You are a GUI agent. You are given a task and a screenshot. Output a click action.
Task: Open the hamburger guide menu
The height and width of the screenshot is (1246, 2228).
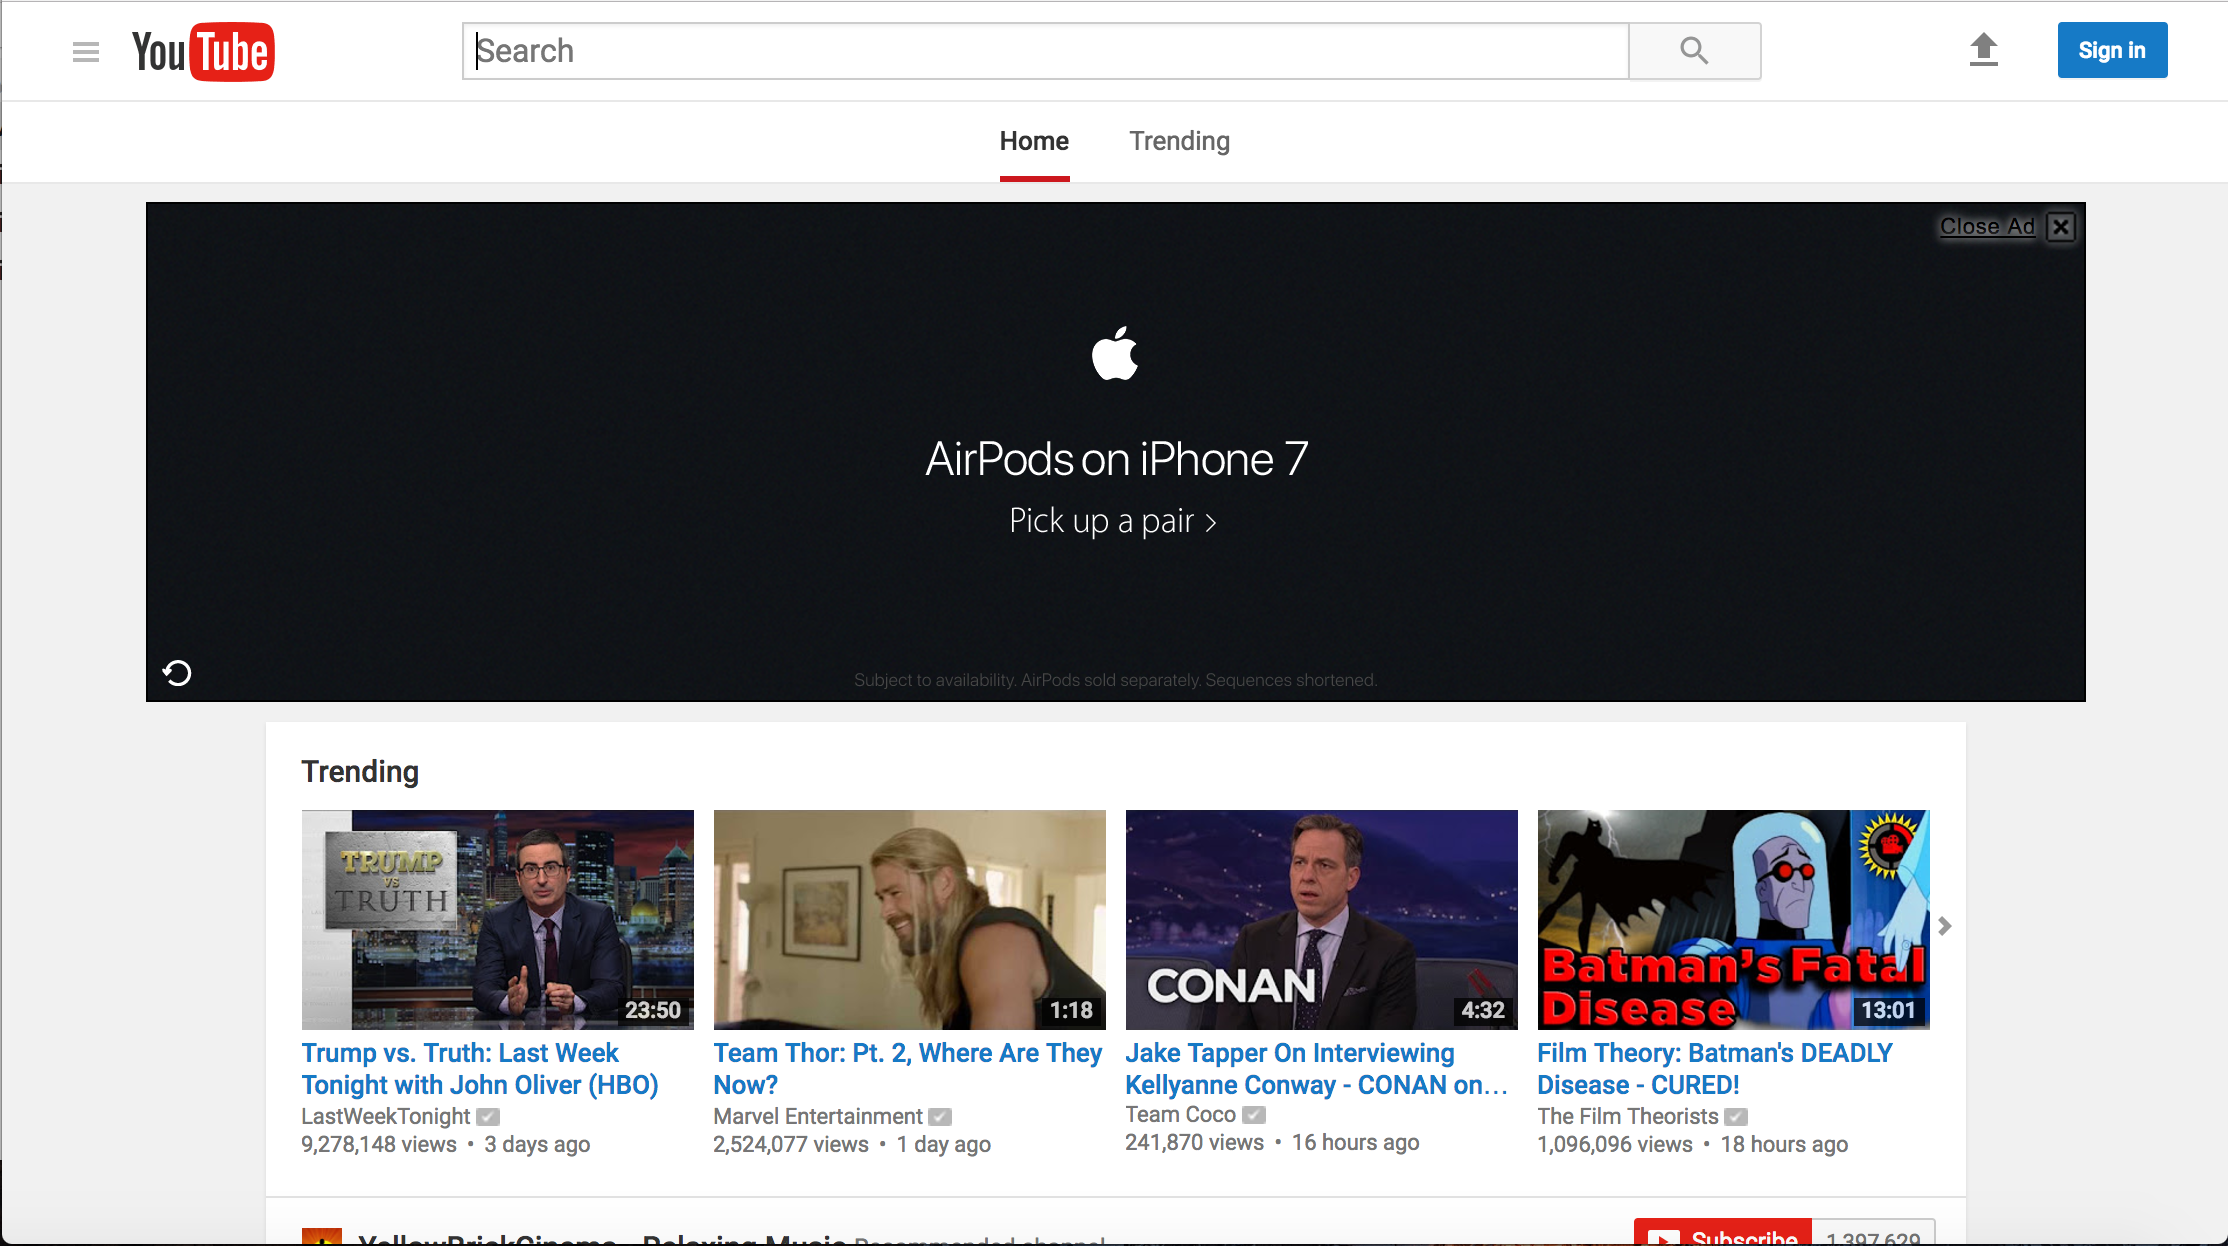(86, 51)
